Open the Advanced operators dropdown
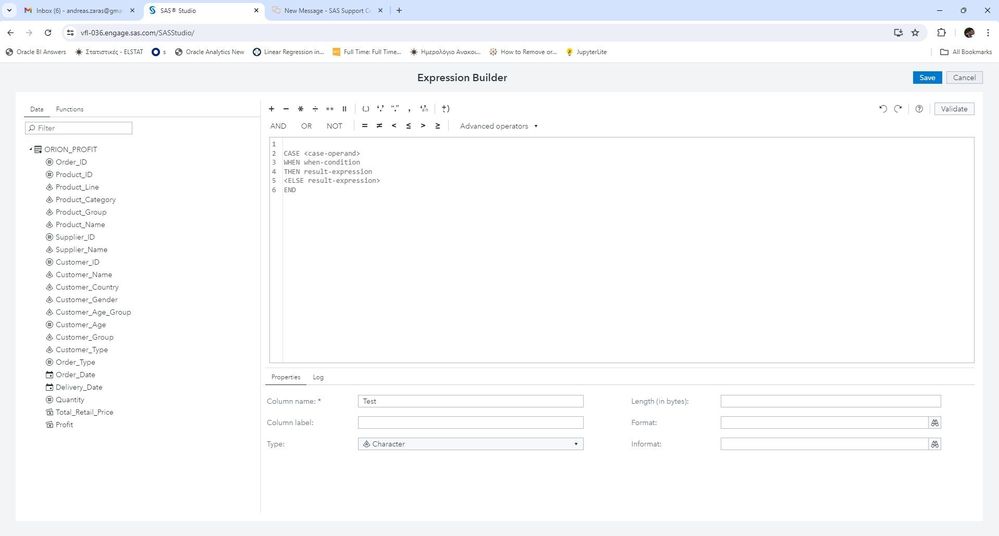The height and width of the screenshot is (536, 999). (499, 126)
